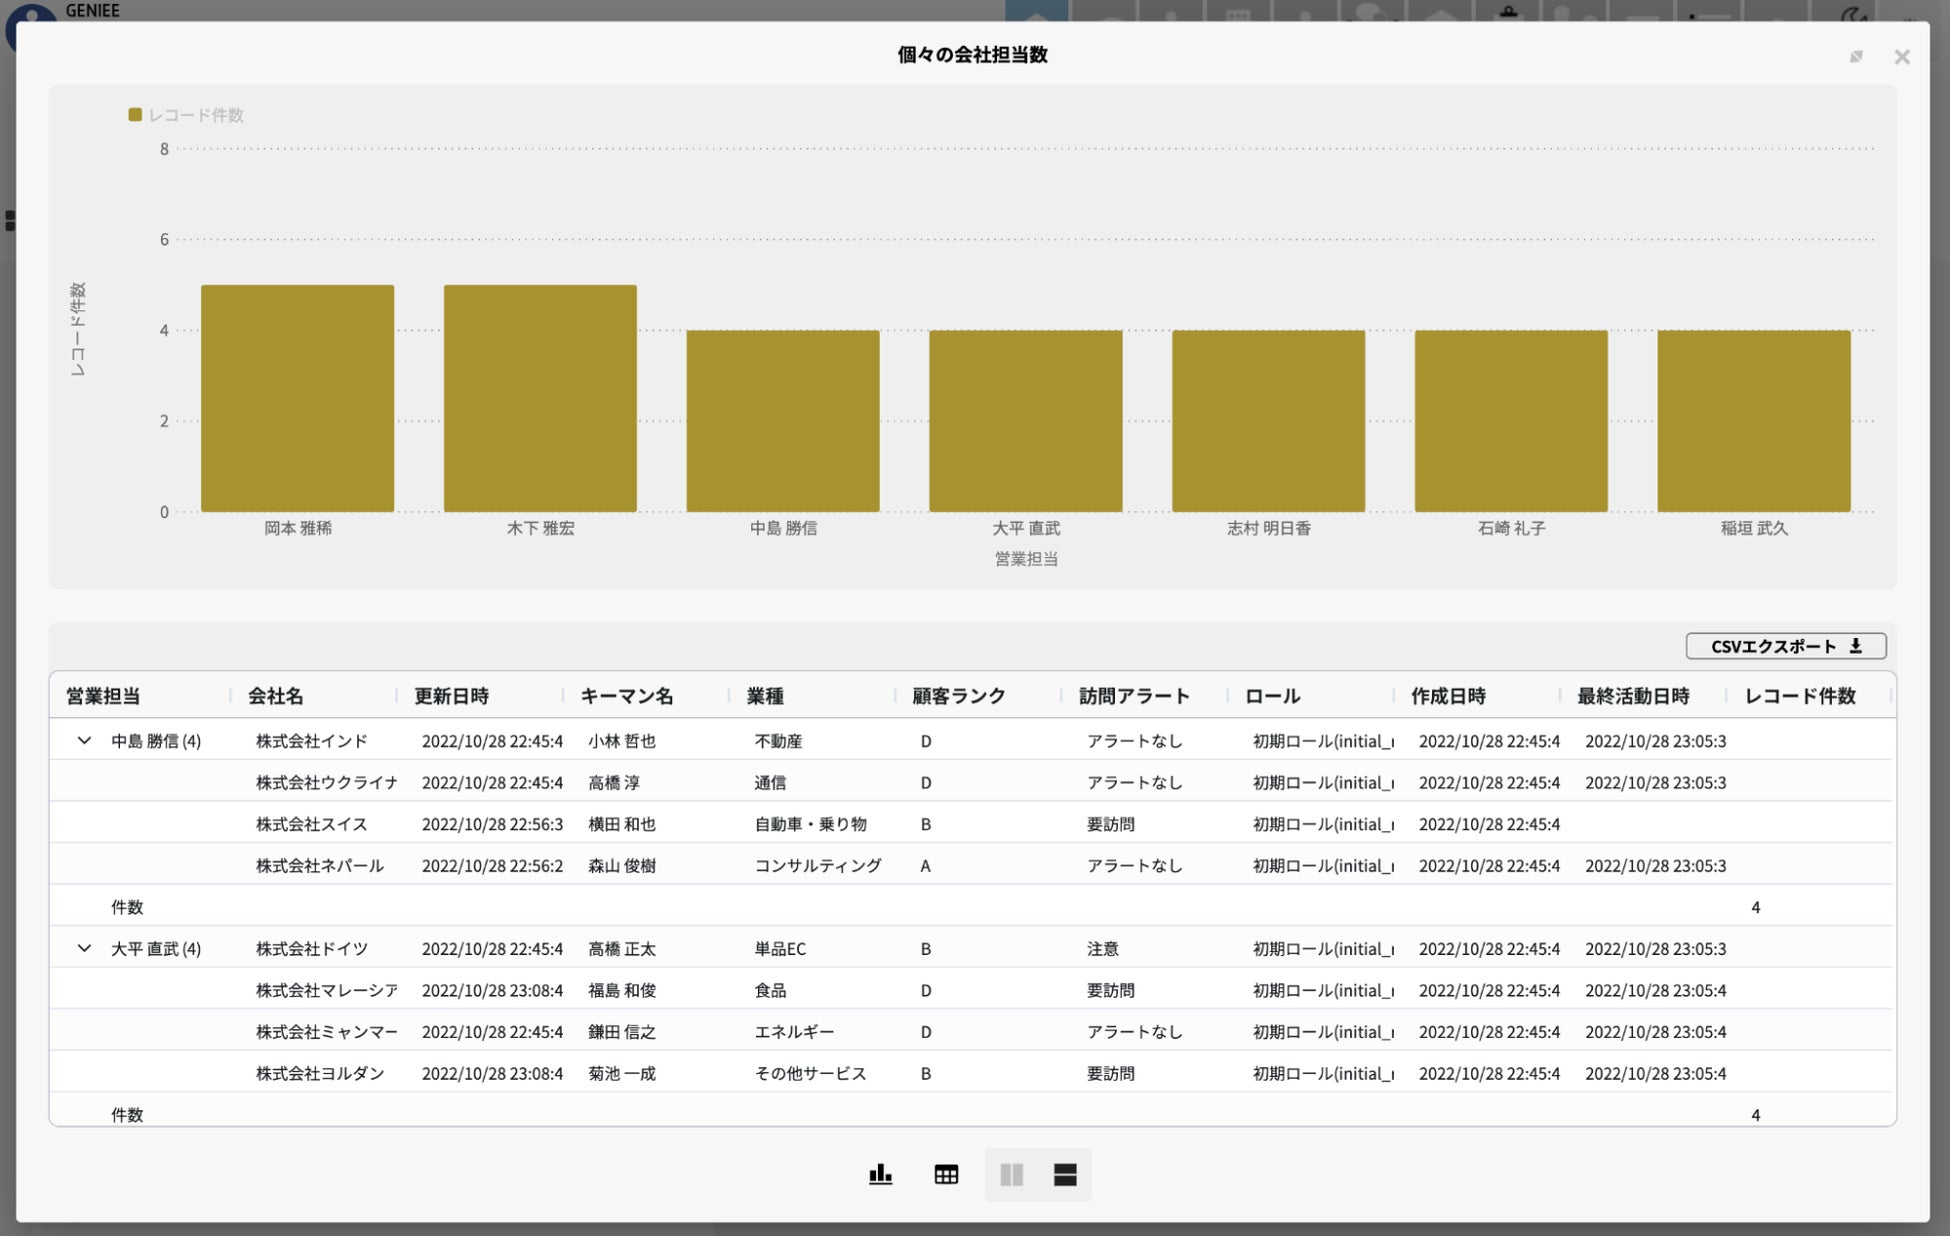
Task: Click 株式会社ドイツ company name cell
Action: pos(312,948)
